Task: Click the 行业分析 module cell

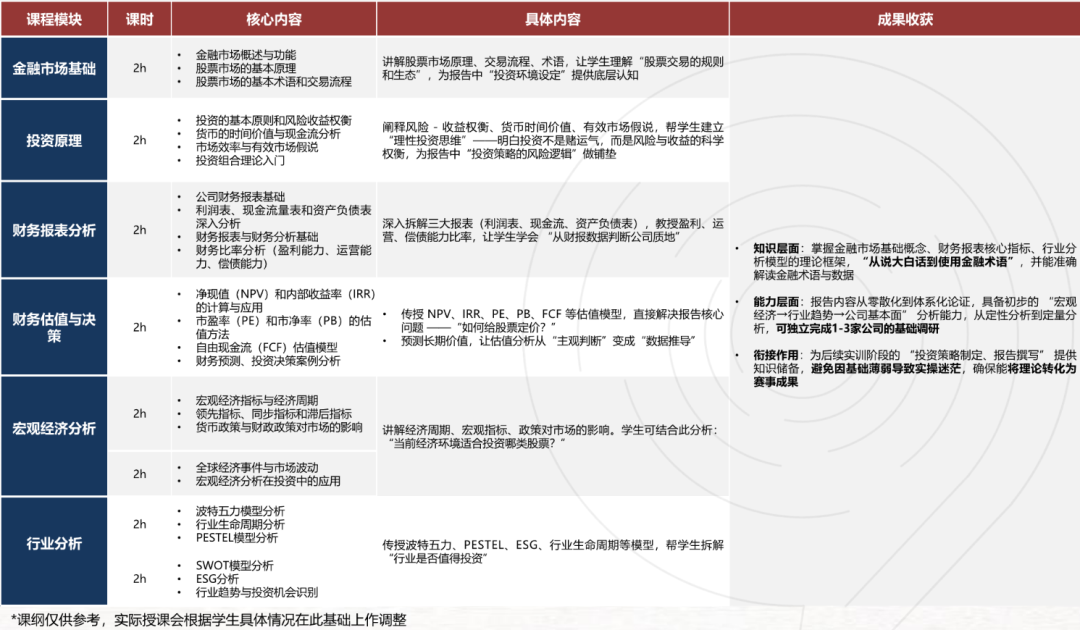Action: pyautogui.click(x=54, y=543)
